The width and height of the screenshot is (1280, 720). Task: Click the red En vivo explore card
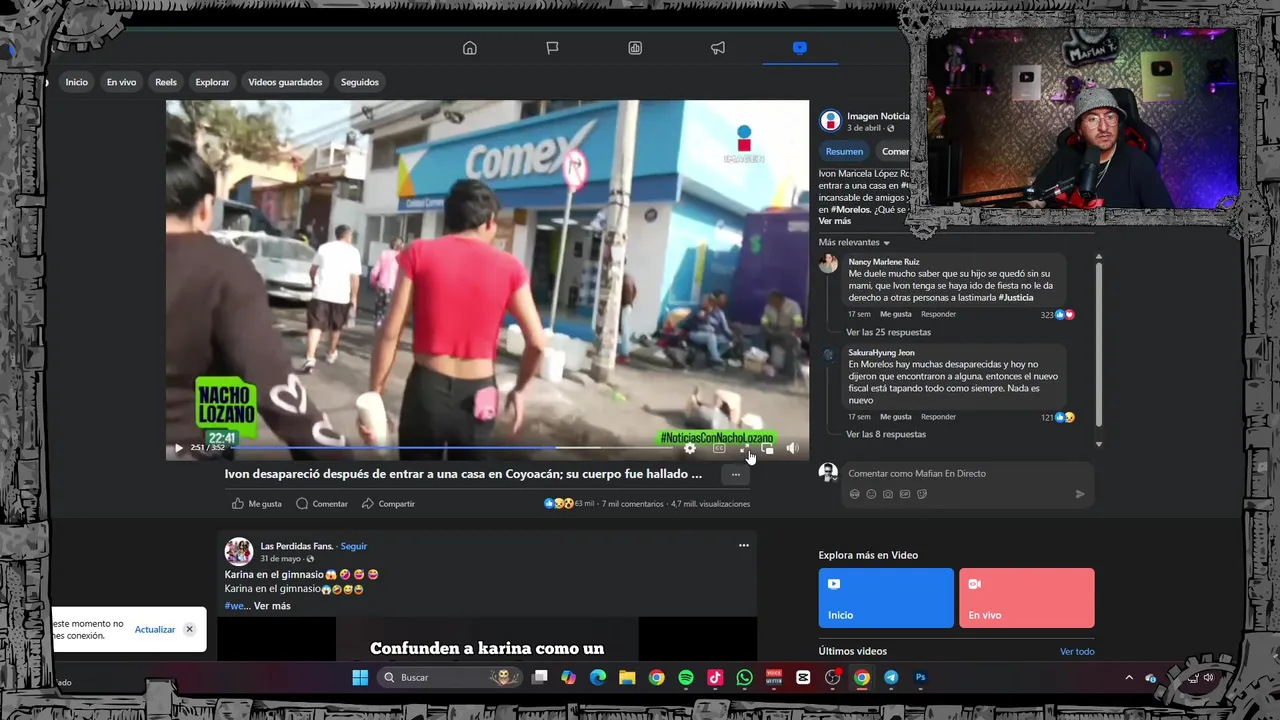(x=1027, y=598)
